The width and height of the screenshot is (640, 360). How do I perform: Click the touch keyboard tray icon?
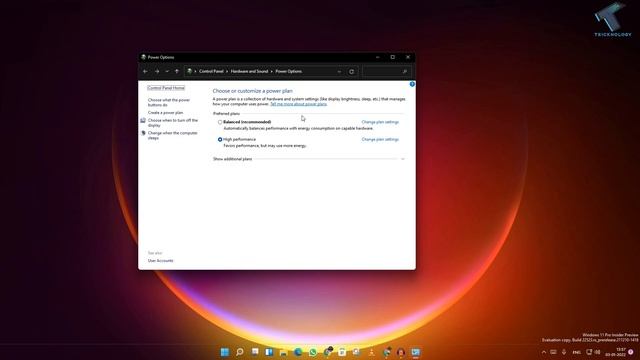click(x=553, y=352)
